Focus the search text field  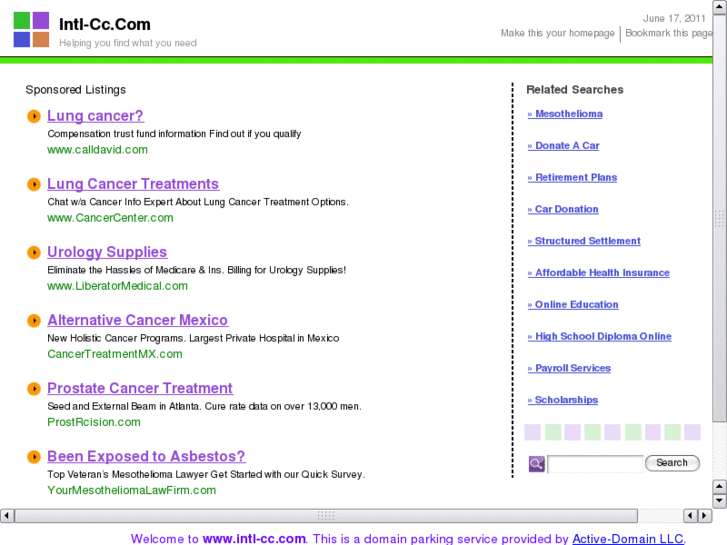click(x=595, y=464)
